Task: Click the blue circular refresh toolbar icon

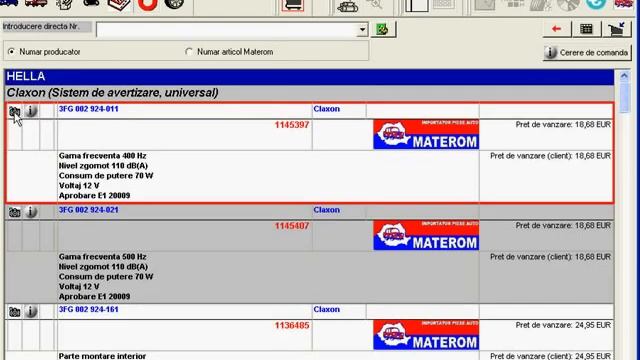Action: pyautogui.click(x=596, y=4)
